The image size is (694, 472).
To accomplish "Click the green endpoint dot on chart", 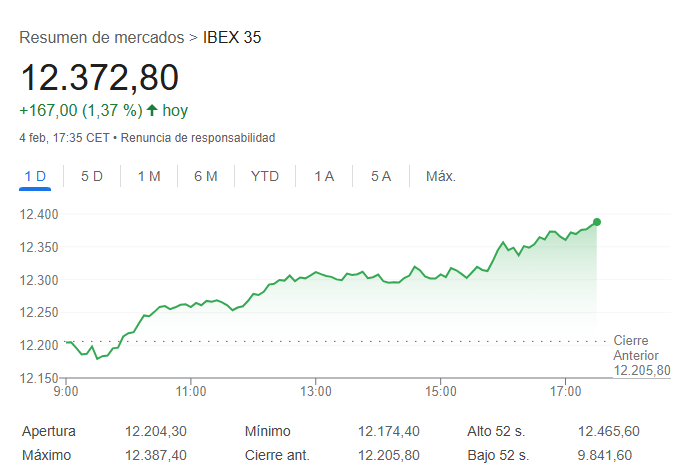I will [x=597, y=222].
